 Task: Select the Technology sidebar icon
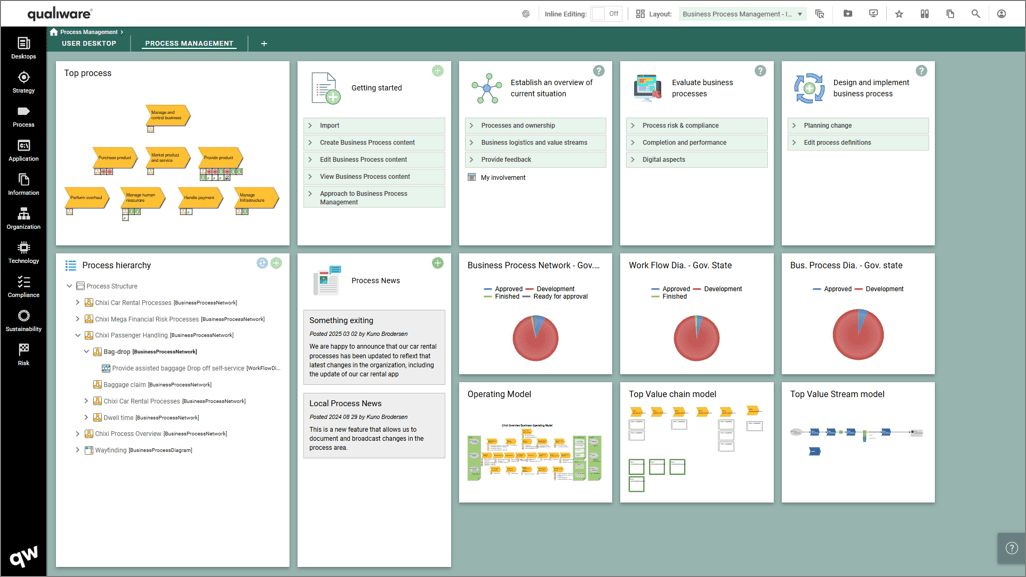pos(23,252)
